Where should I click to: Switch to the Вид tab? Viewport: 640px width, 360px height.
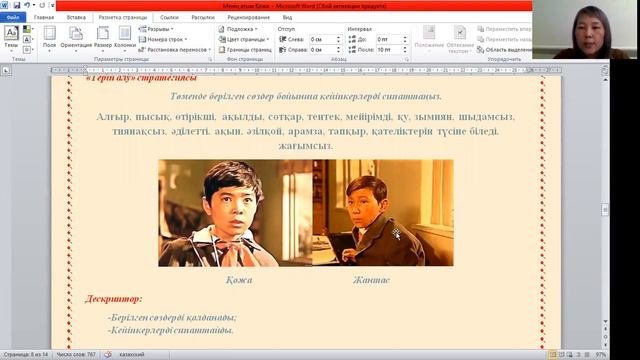(287, 18)
